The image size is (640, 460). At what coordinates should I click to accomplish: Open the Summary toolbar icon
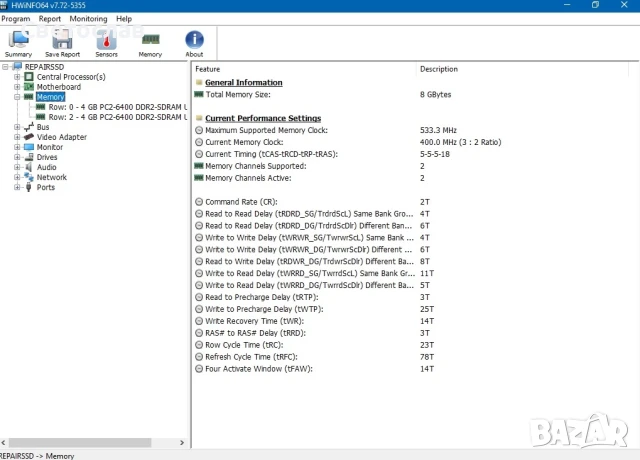[x=18, y=42]
